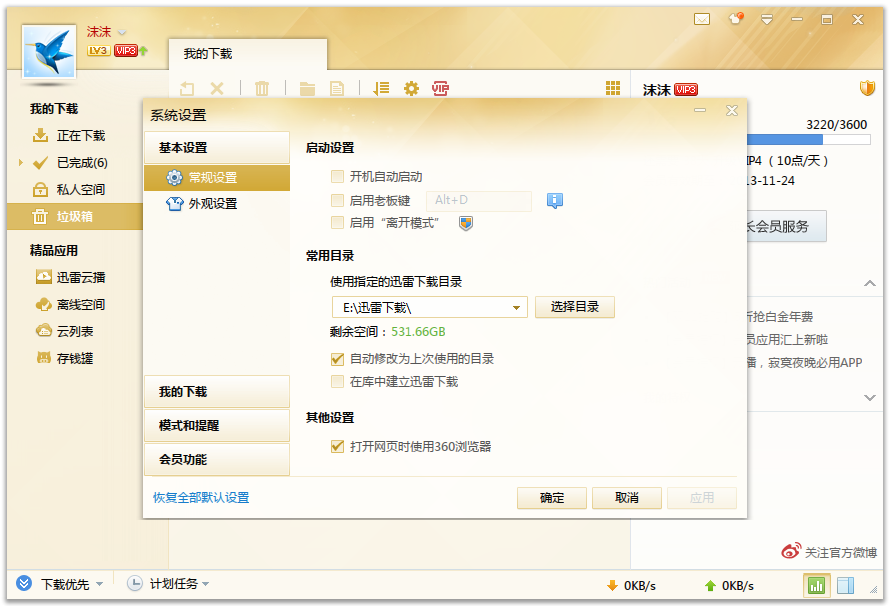Open the folder toolbar icon
Image resolution: width=890 pixels, height=606 pixels.
coord(307,89)
